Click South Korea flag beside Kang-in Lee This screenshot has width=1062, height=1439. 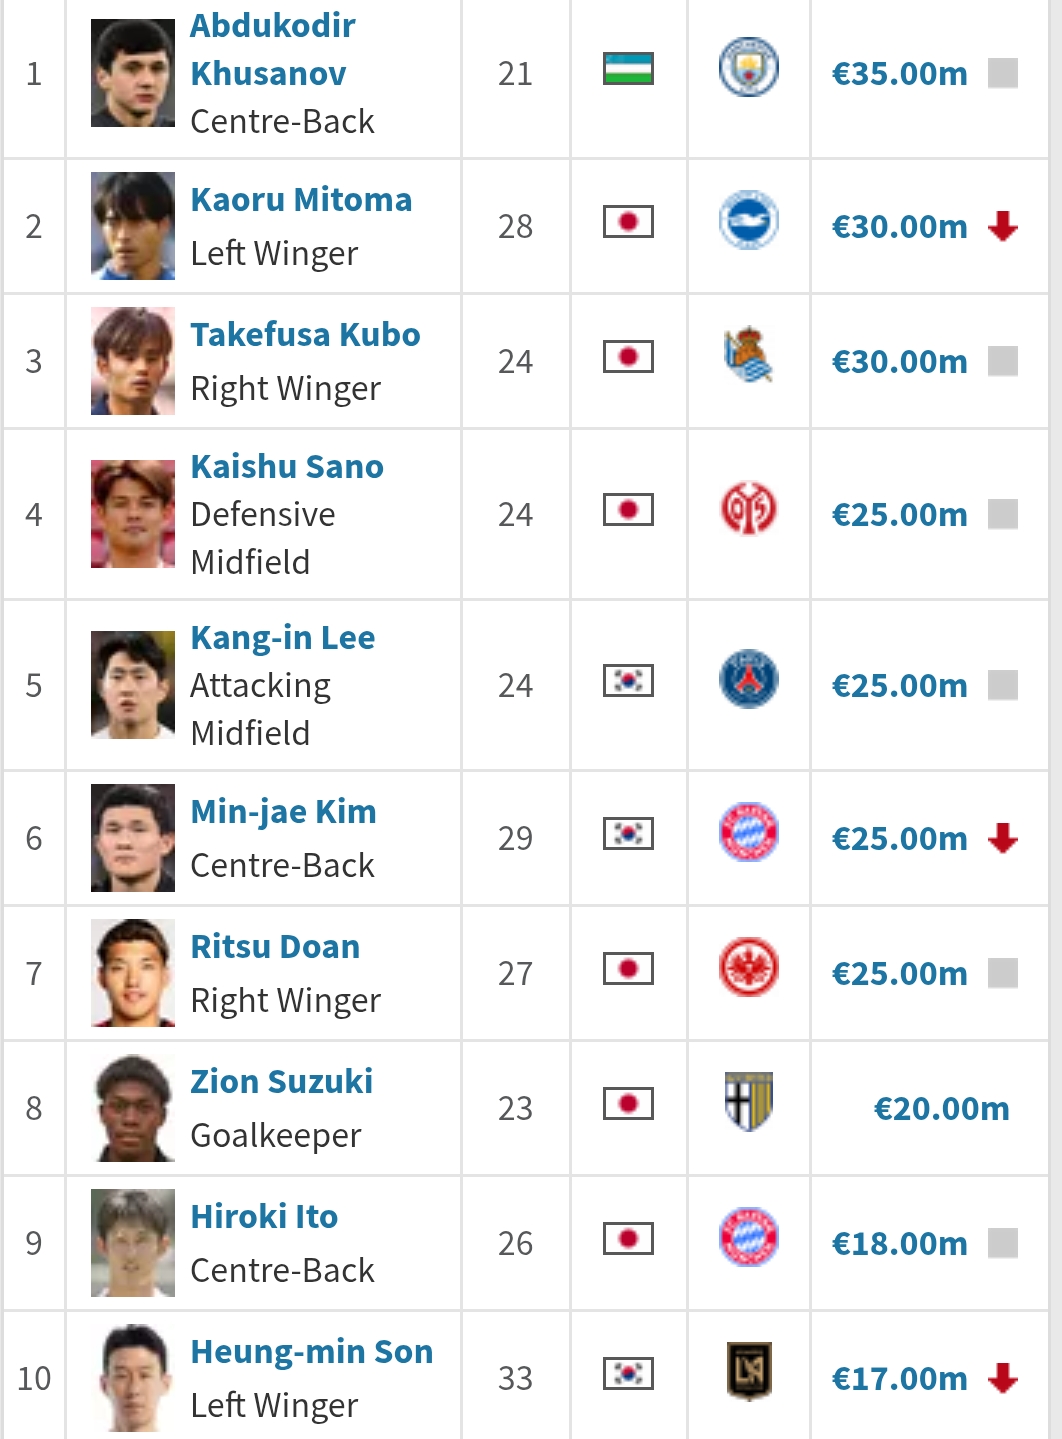pos(628,681)
